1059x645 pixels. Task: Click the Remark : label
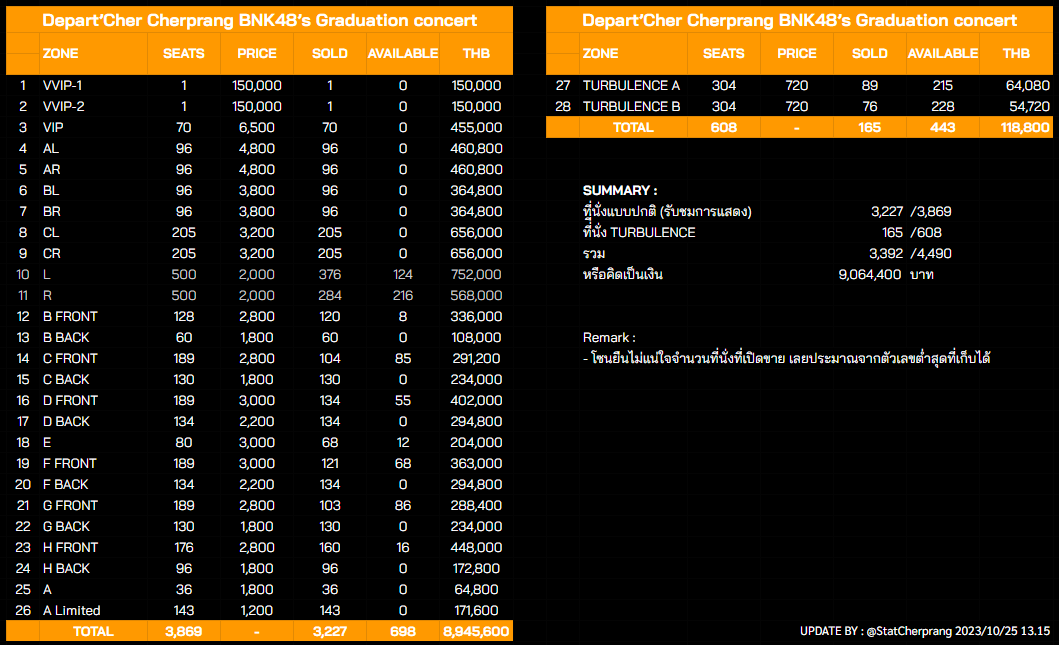[609, 337]
